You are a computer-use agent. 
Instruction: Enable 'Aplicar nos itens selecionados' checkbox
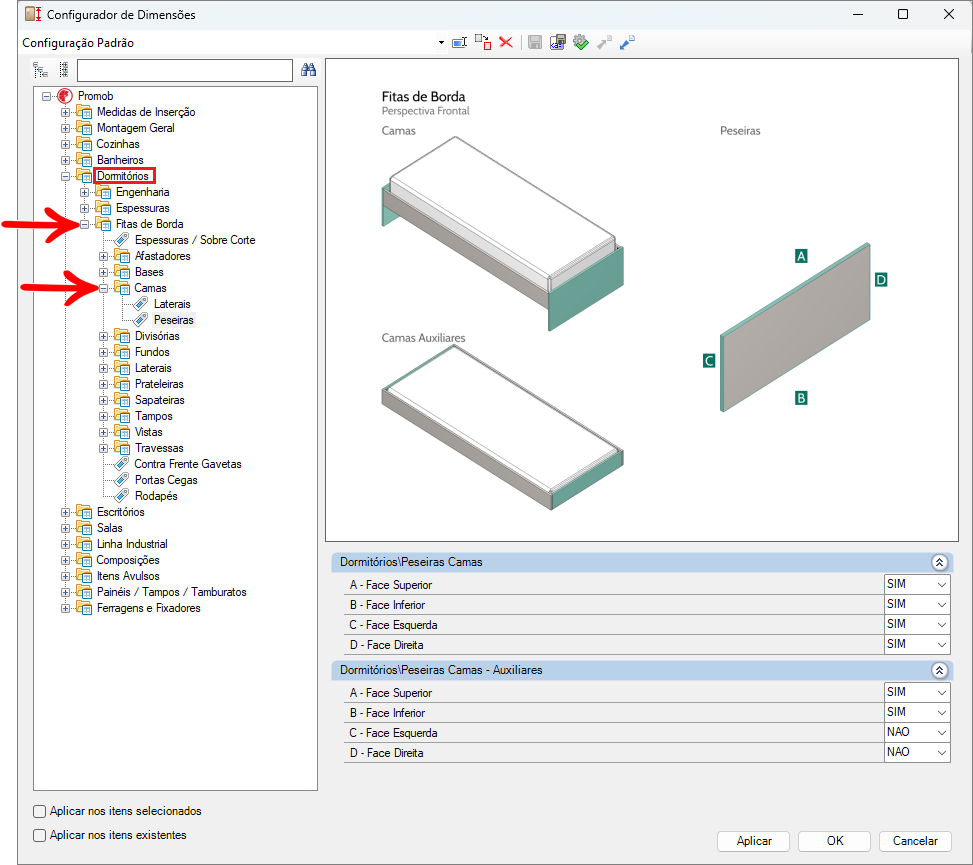(40, 811)
